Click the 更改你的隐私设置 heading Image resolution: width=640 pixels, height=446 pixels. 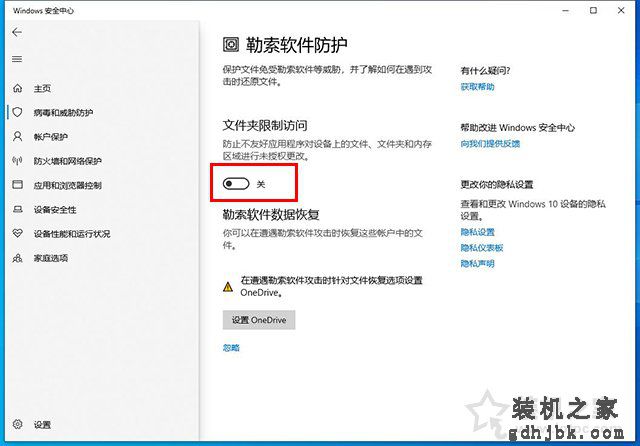point(497,184)
